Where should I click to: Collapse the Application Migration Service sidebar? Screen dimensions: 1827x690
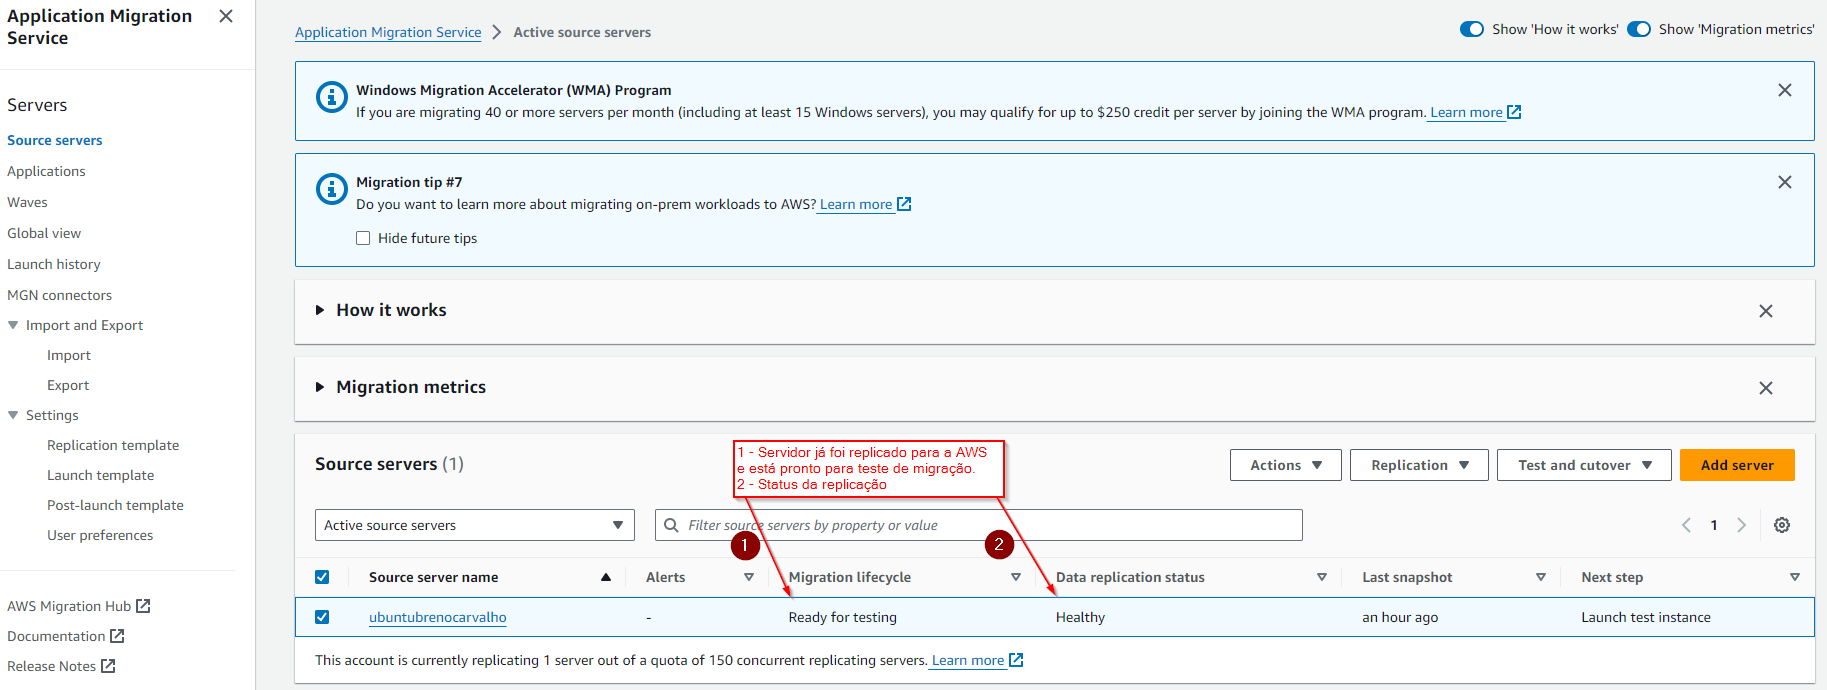[x=226, y=16]
